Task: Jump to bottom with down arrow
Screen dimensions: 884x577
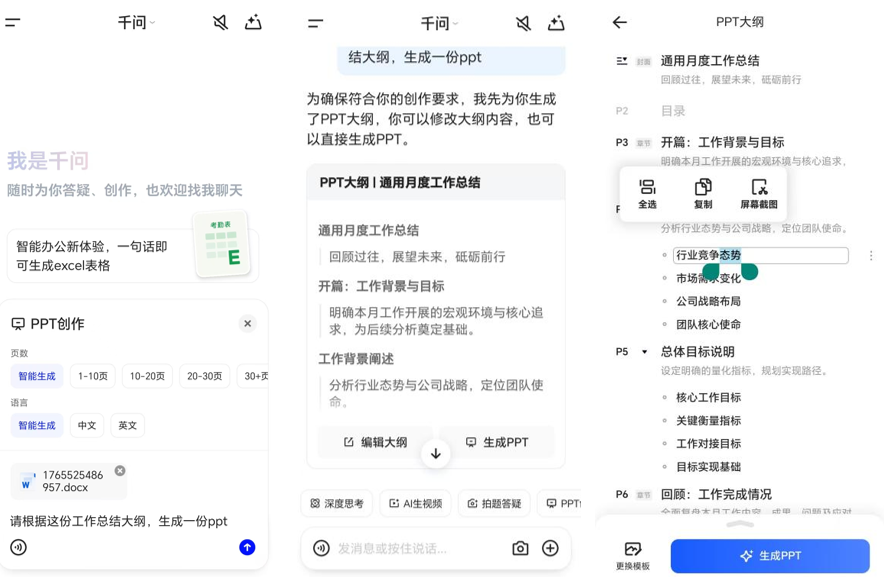Action: [x=436, y=453]
